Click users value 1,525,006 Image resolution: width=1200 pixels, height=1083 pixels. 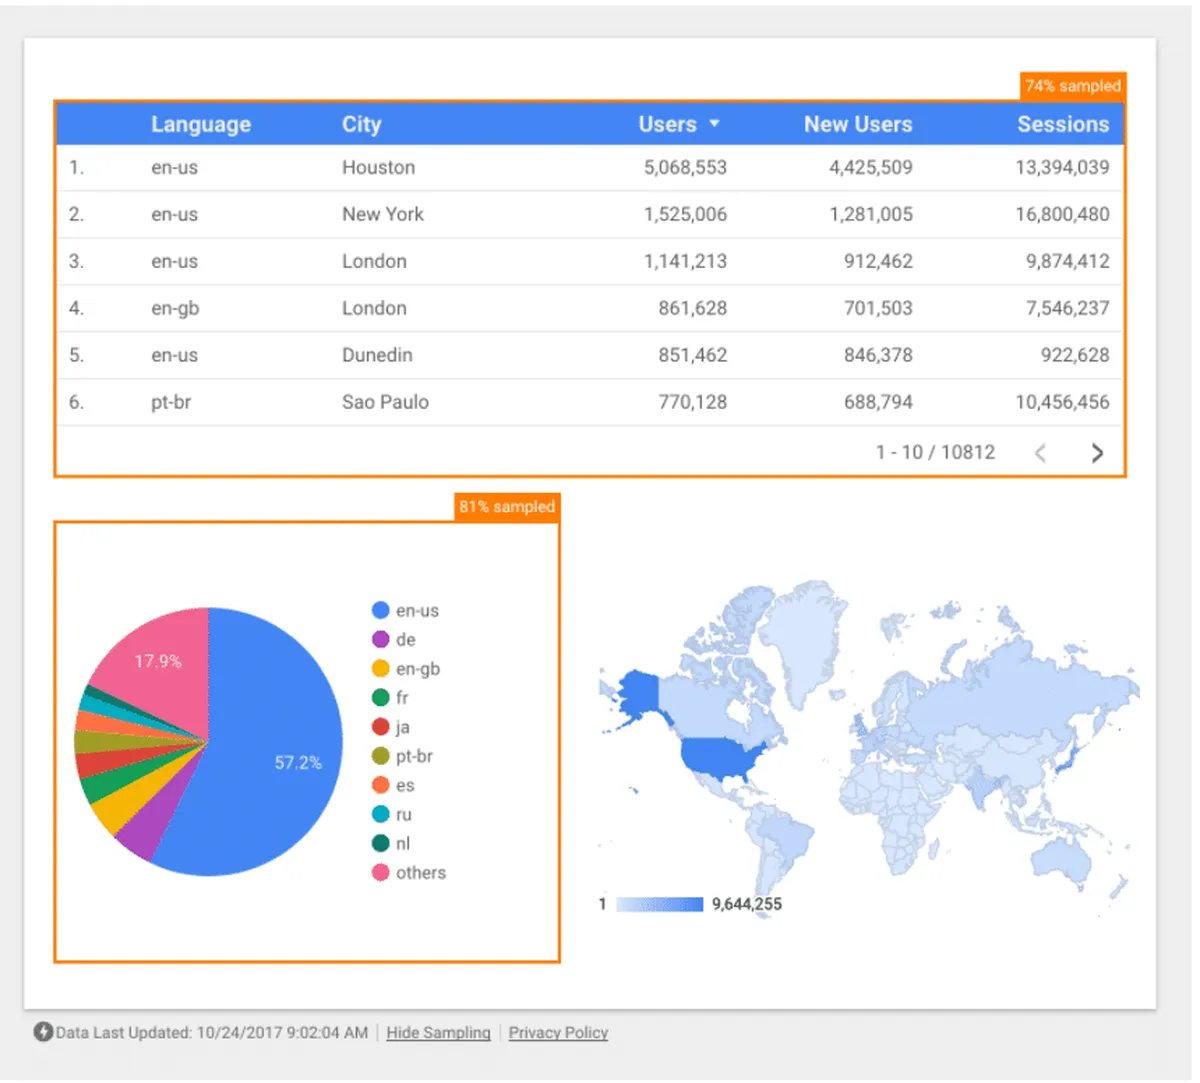coord(685,214)
